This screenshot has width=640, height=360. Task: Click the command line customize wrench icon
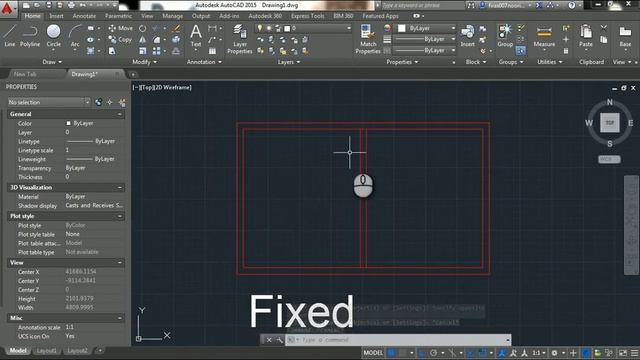click(279, 340)
